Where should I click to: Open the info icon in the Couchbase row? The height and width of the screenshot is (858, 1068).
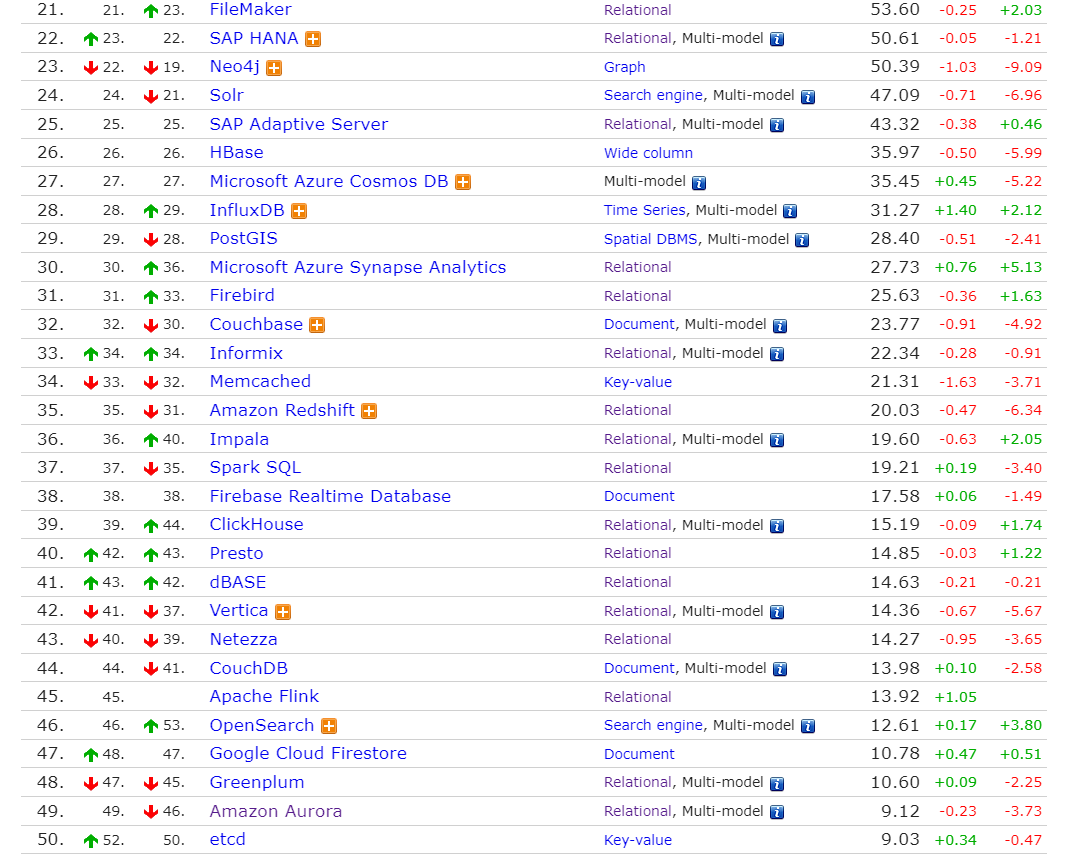tap(780, 325)
